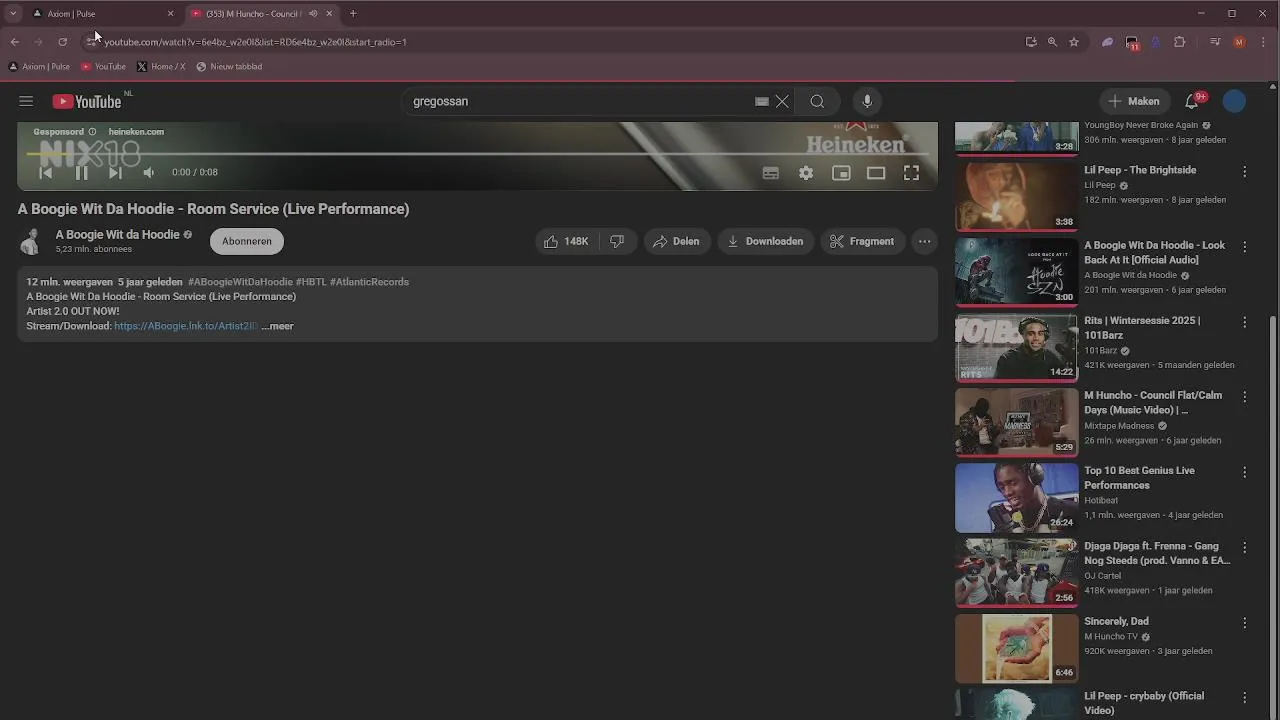Image resolution: width=1280 pixels, height=720 pixels.
Task: Open YouTube bookmark in bookmarks bar
Action: coord(103,67)
